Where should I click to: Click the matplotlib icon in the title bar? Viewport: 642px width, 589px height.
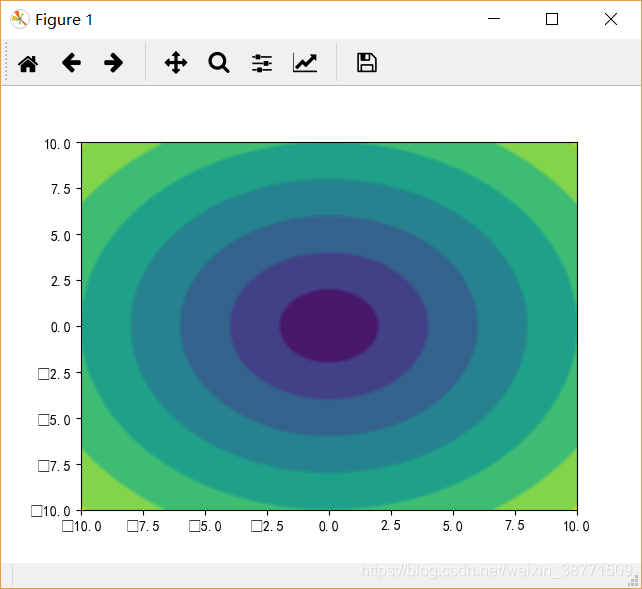click(20, 19)
